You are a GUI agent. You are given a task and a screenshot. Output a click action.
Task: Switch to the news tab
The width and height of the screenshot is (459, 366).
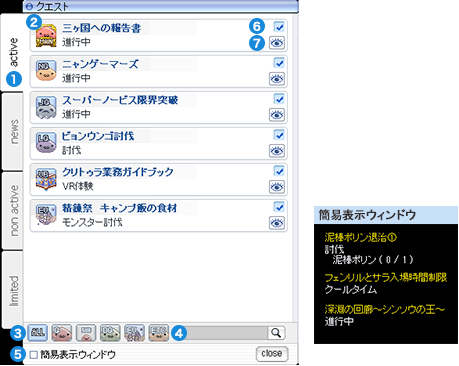(13, 132)
